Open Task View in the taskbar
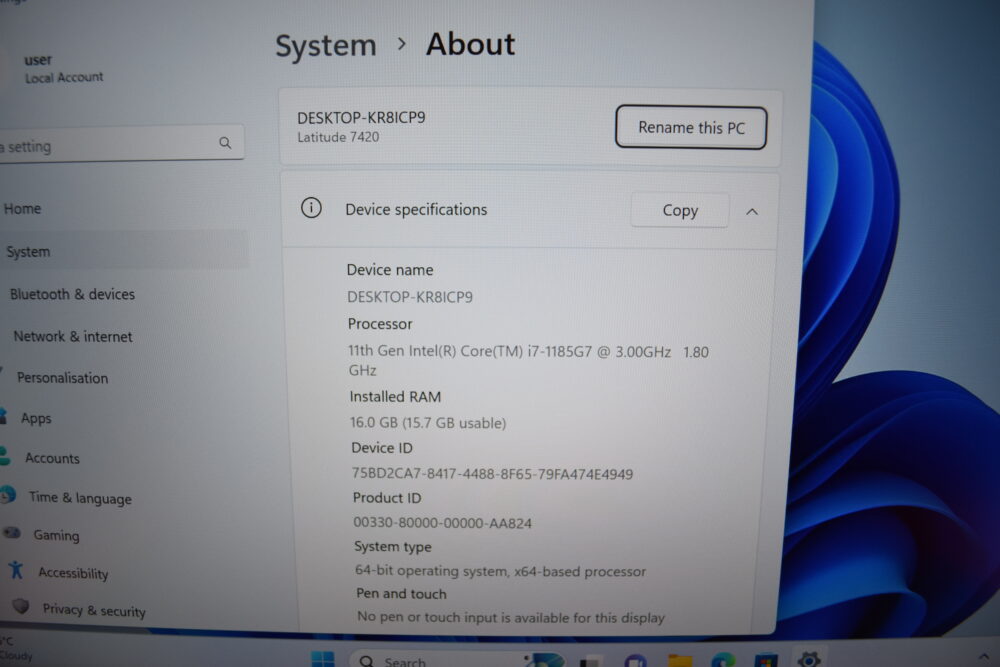1000x667 pixels. [x=590, y=661]
